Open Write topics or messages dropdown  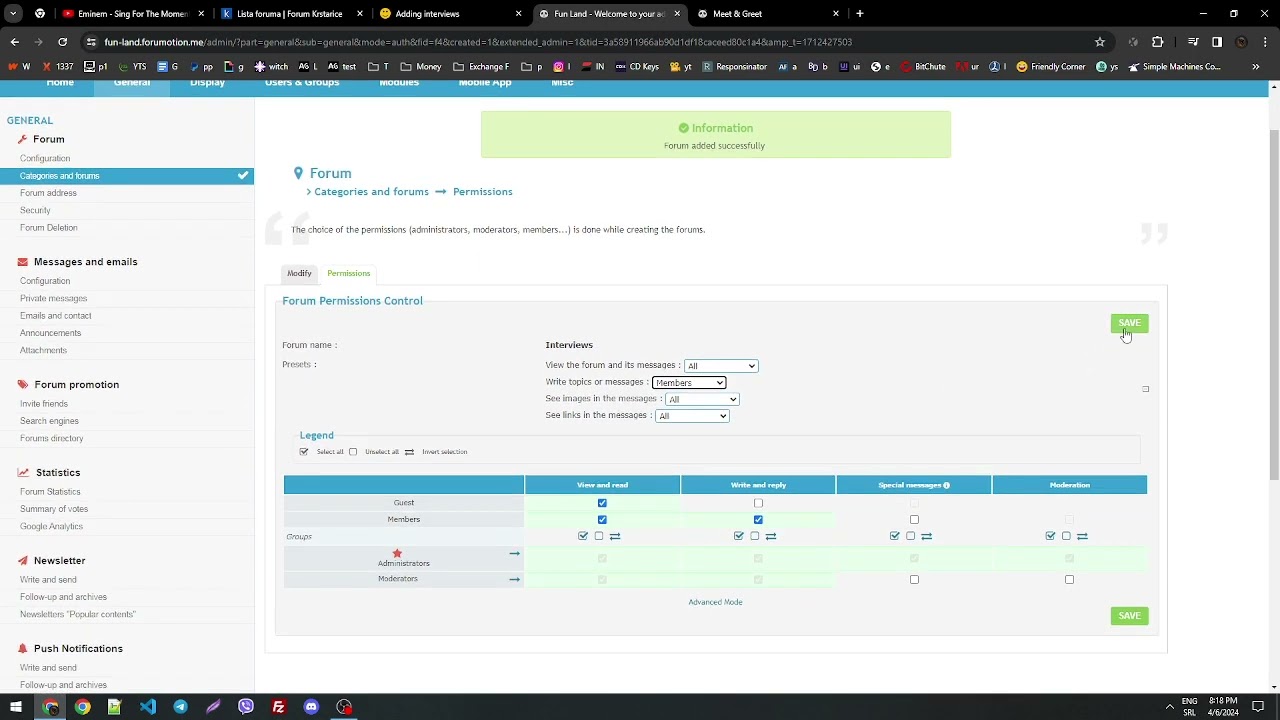689,383
